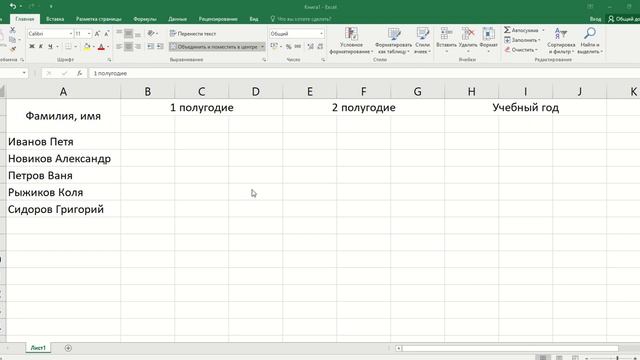The image size is (640, 360).
Task: Align text left horizontally
Action: 119,47
